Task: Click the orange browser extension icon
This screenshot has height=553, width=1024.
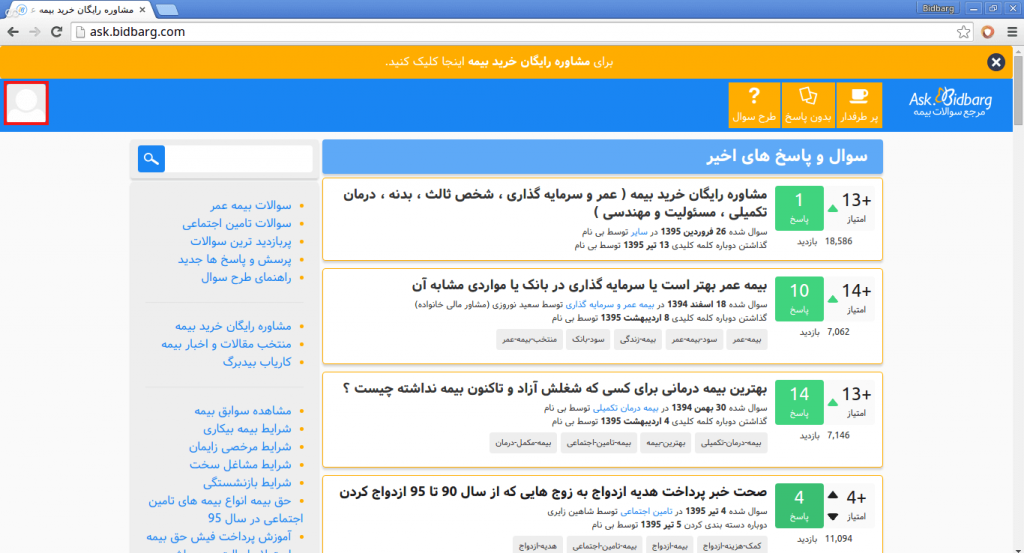Action: 987,32
